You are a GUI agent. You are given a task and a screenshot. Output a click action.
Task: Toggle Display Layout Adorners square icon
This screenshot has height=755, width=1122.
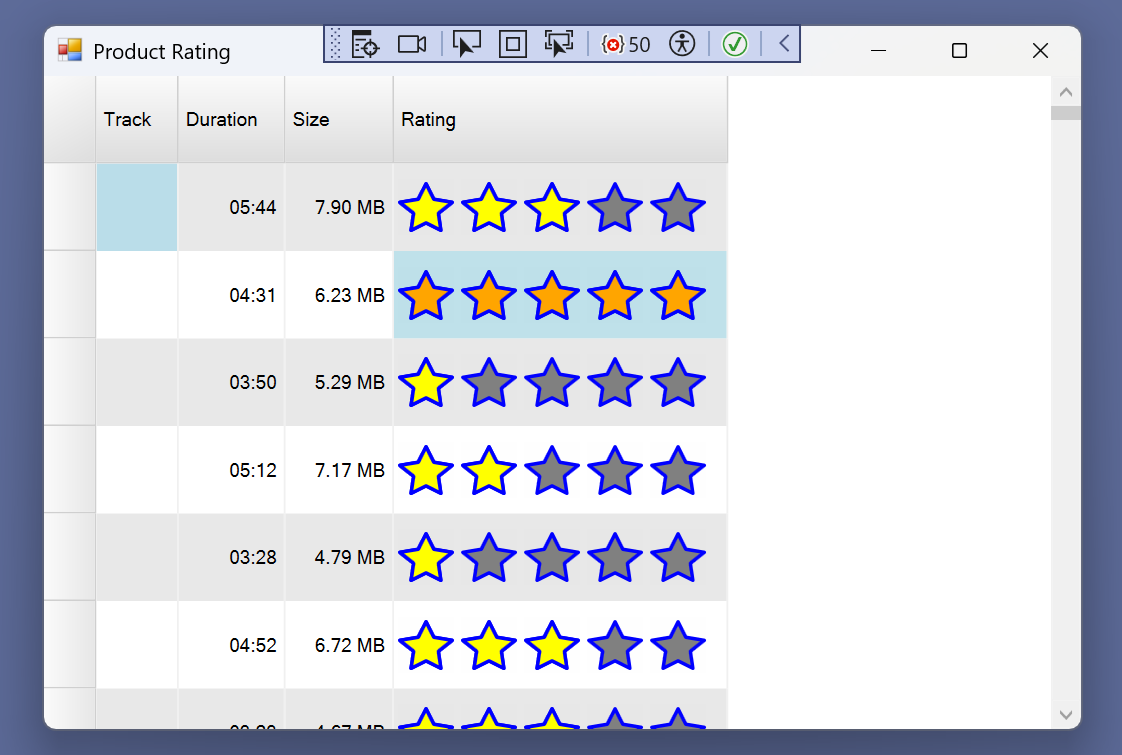pos(513,44)
